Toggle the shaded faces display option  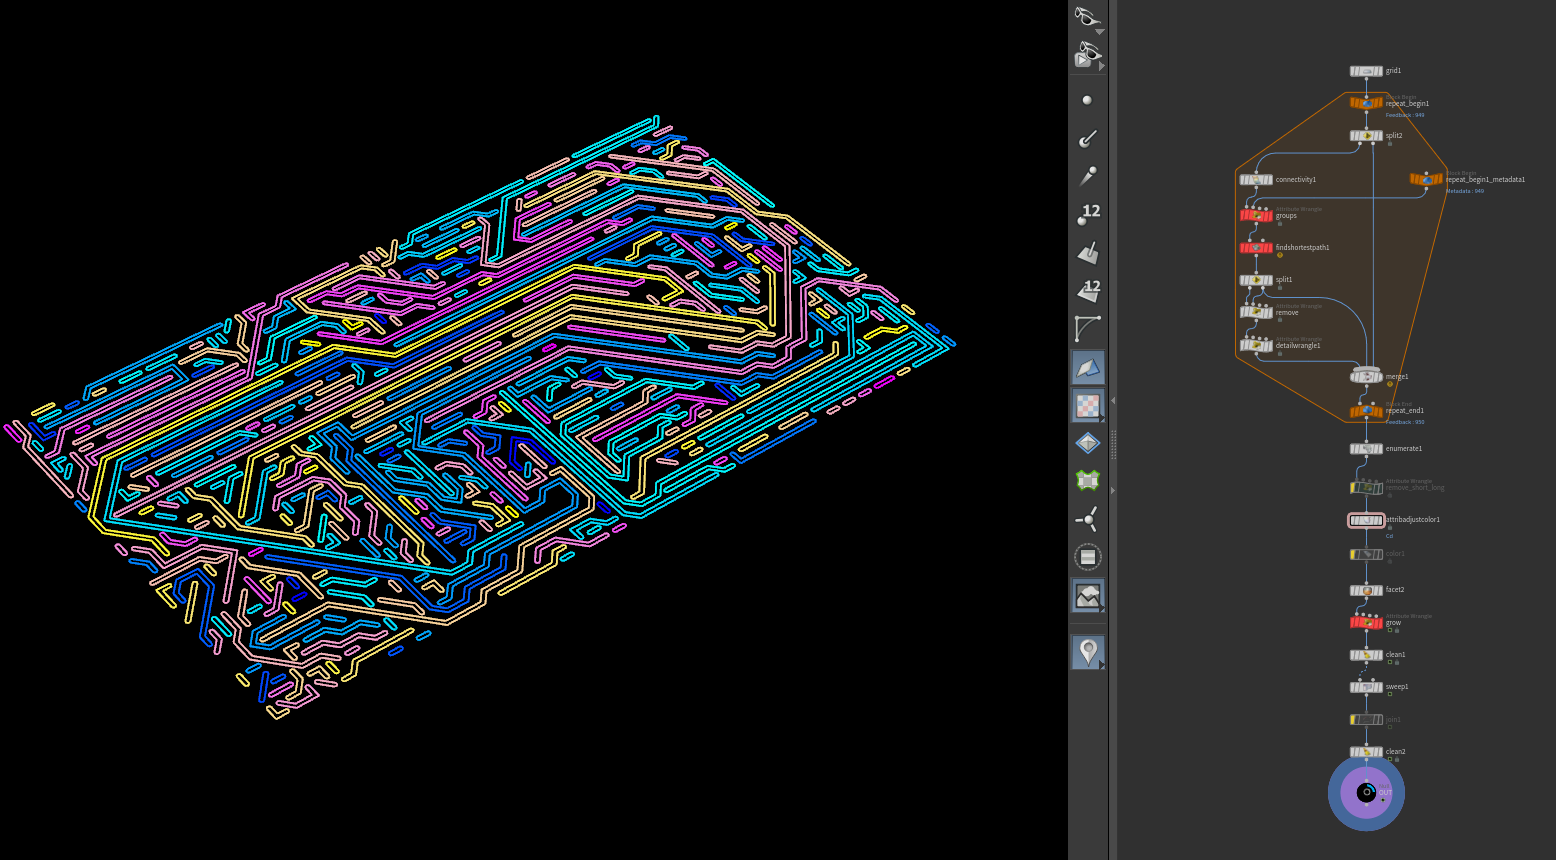[x=1087, y=367]
